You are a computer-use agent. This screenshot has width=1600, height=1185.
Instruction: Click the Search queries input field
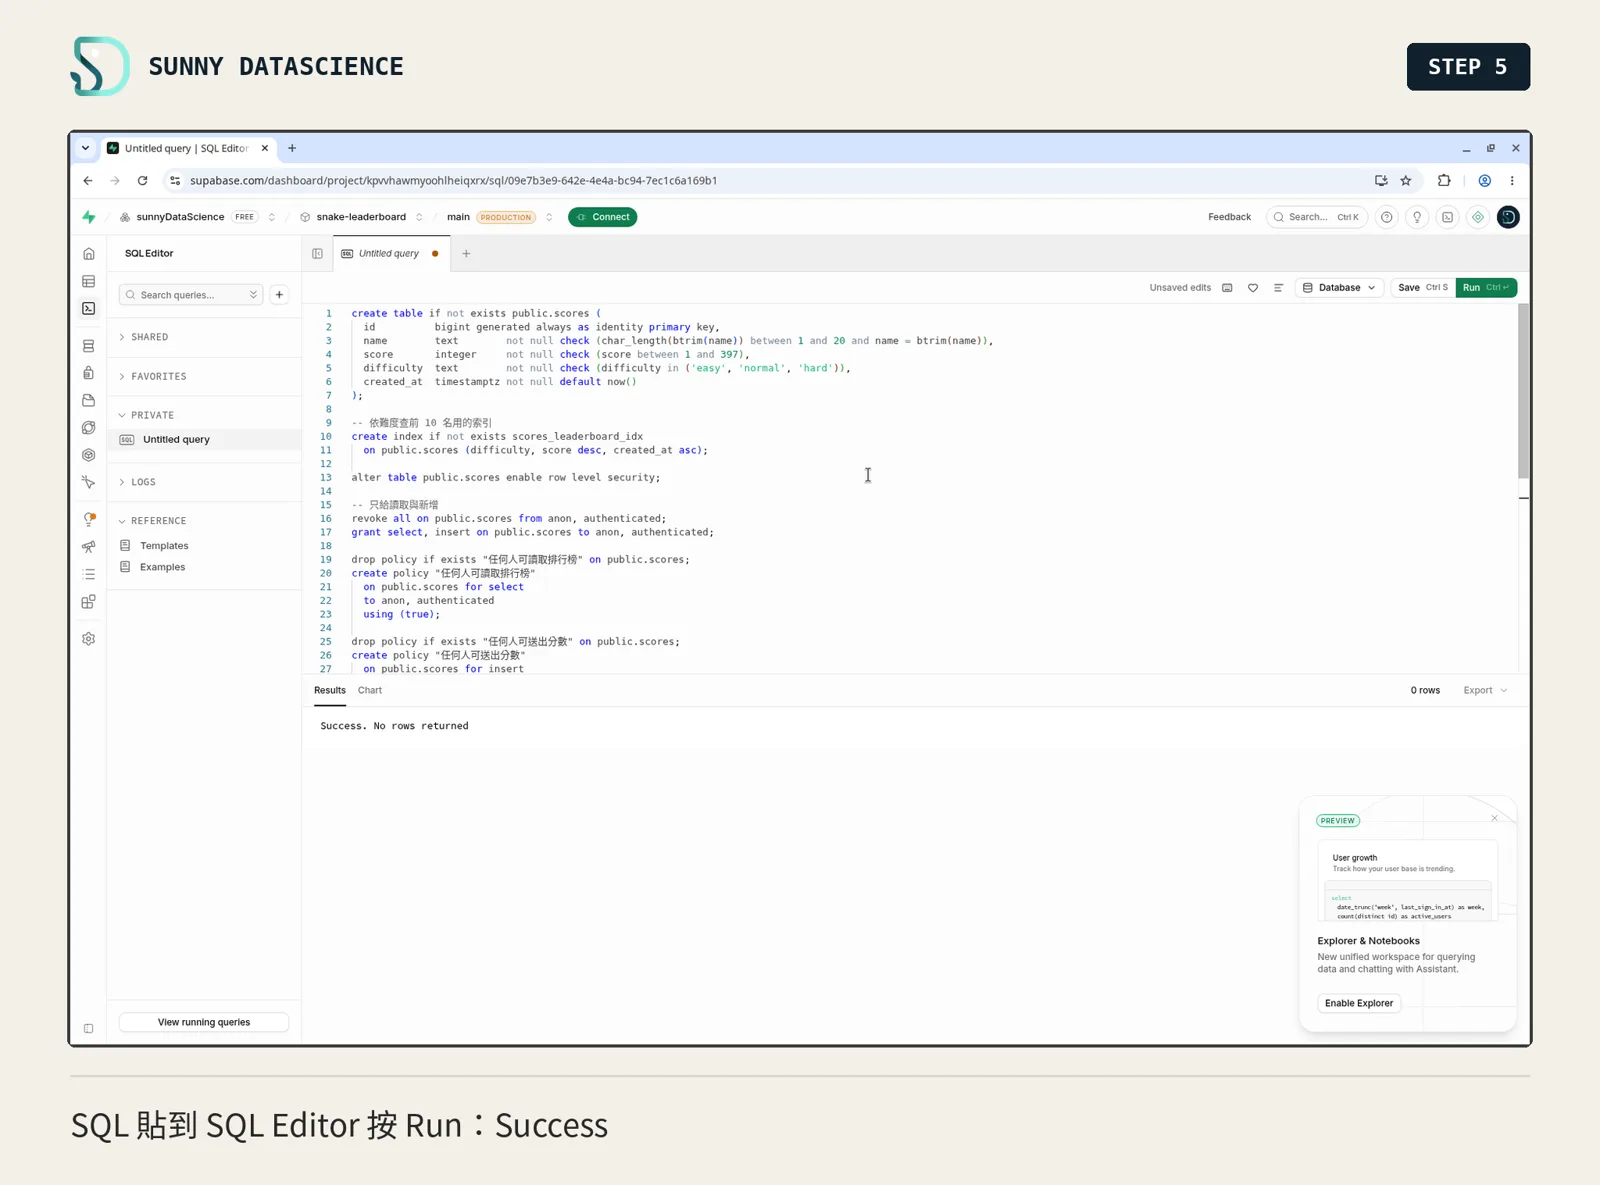[x=190, y=295]
